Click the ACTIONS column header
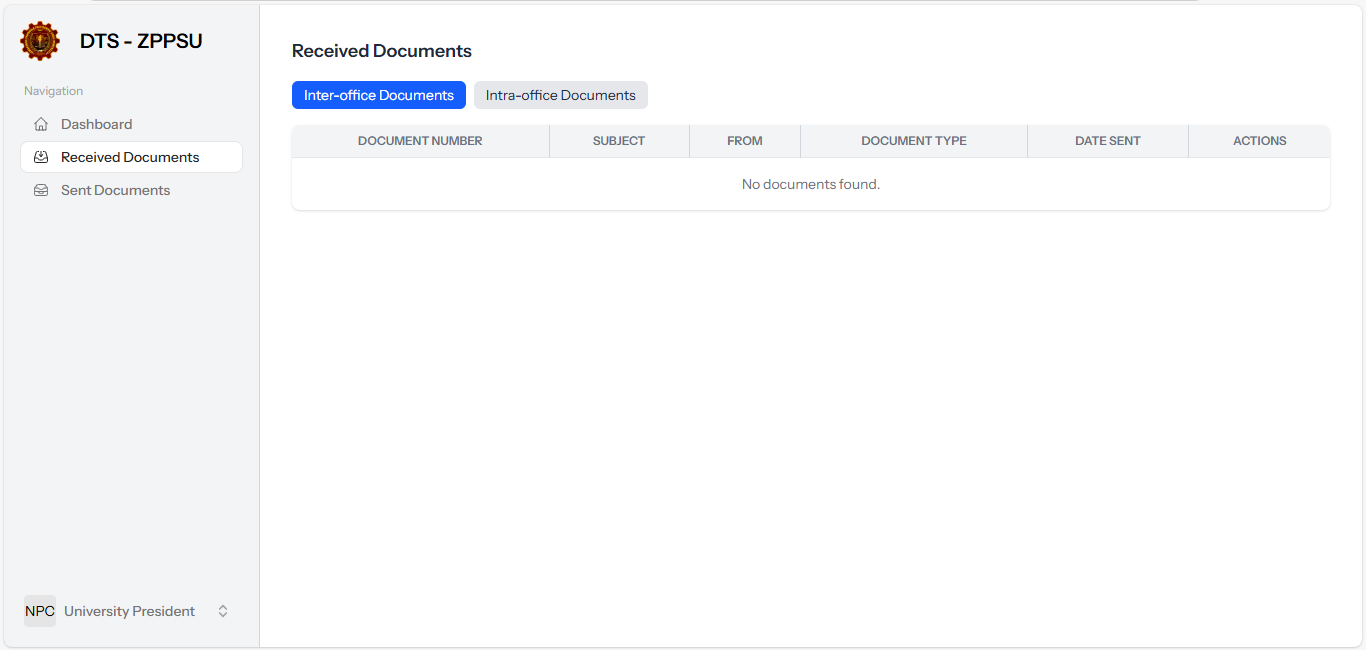The image size is (1366, 650). pos(1259,140)
